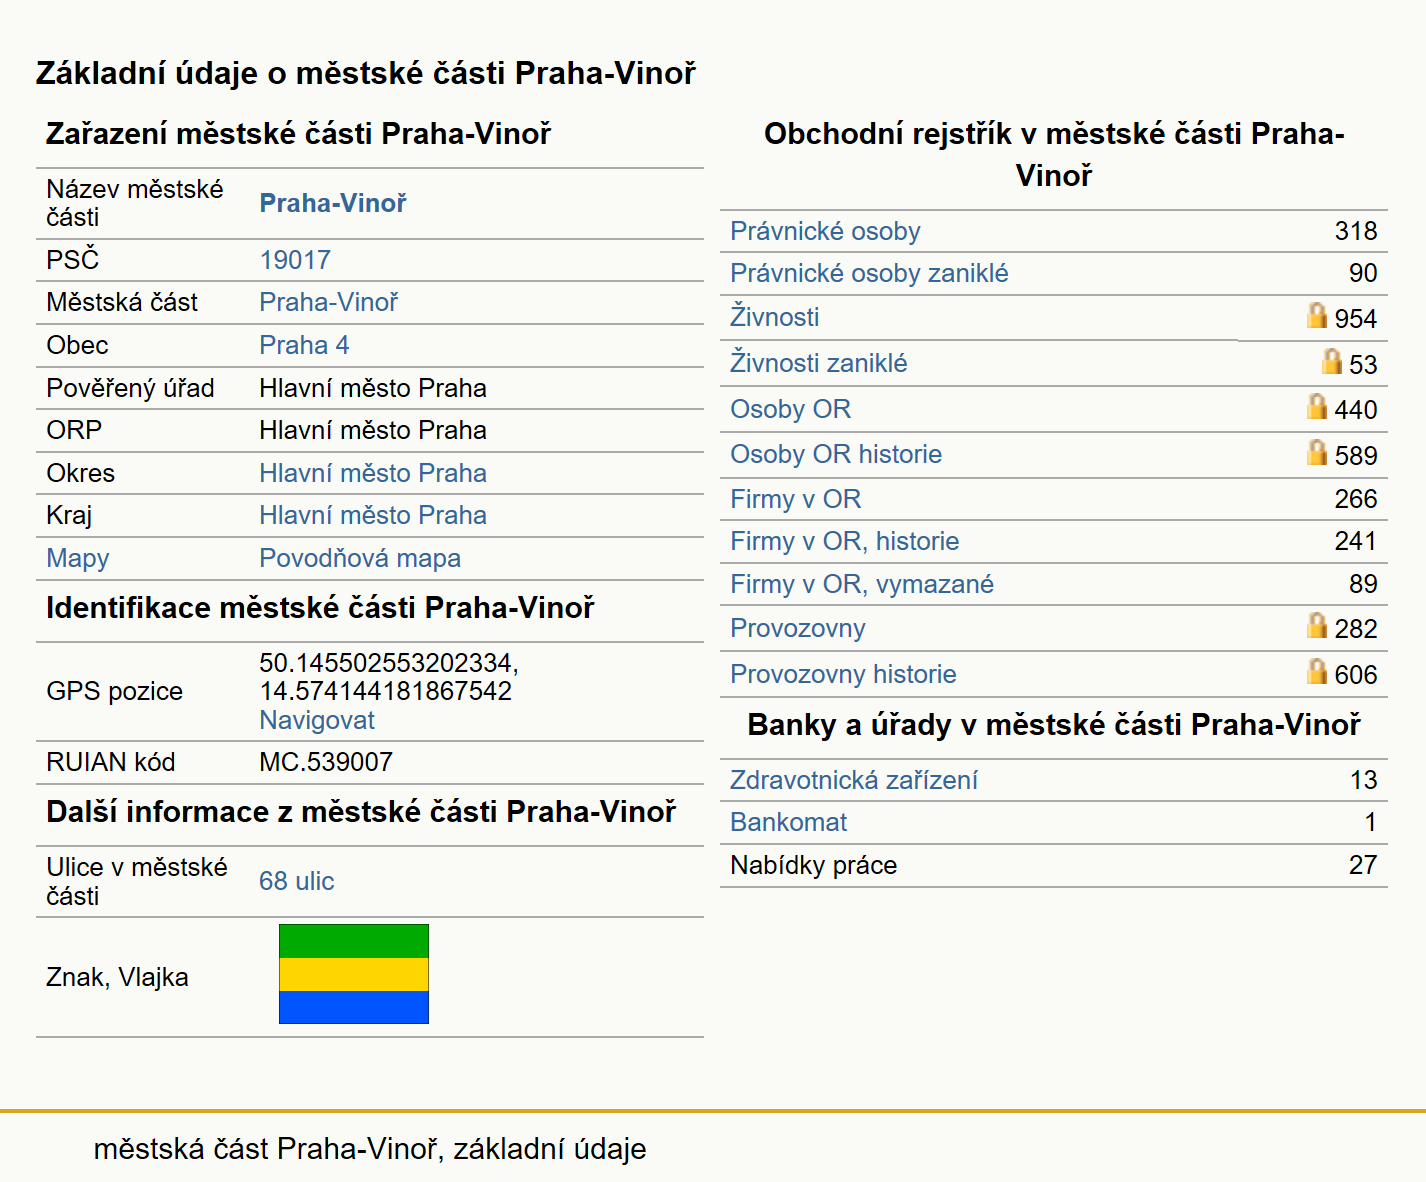Click the lock icon beside Živnosti count
Screen dimensions: 1426x1182
(x=1317, y=315)
